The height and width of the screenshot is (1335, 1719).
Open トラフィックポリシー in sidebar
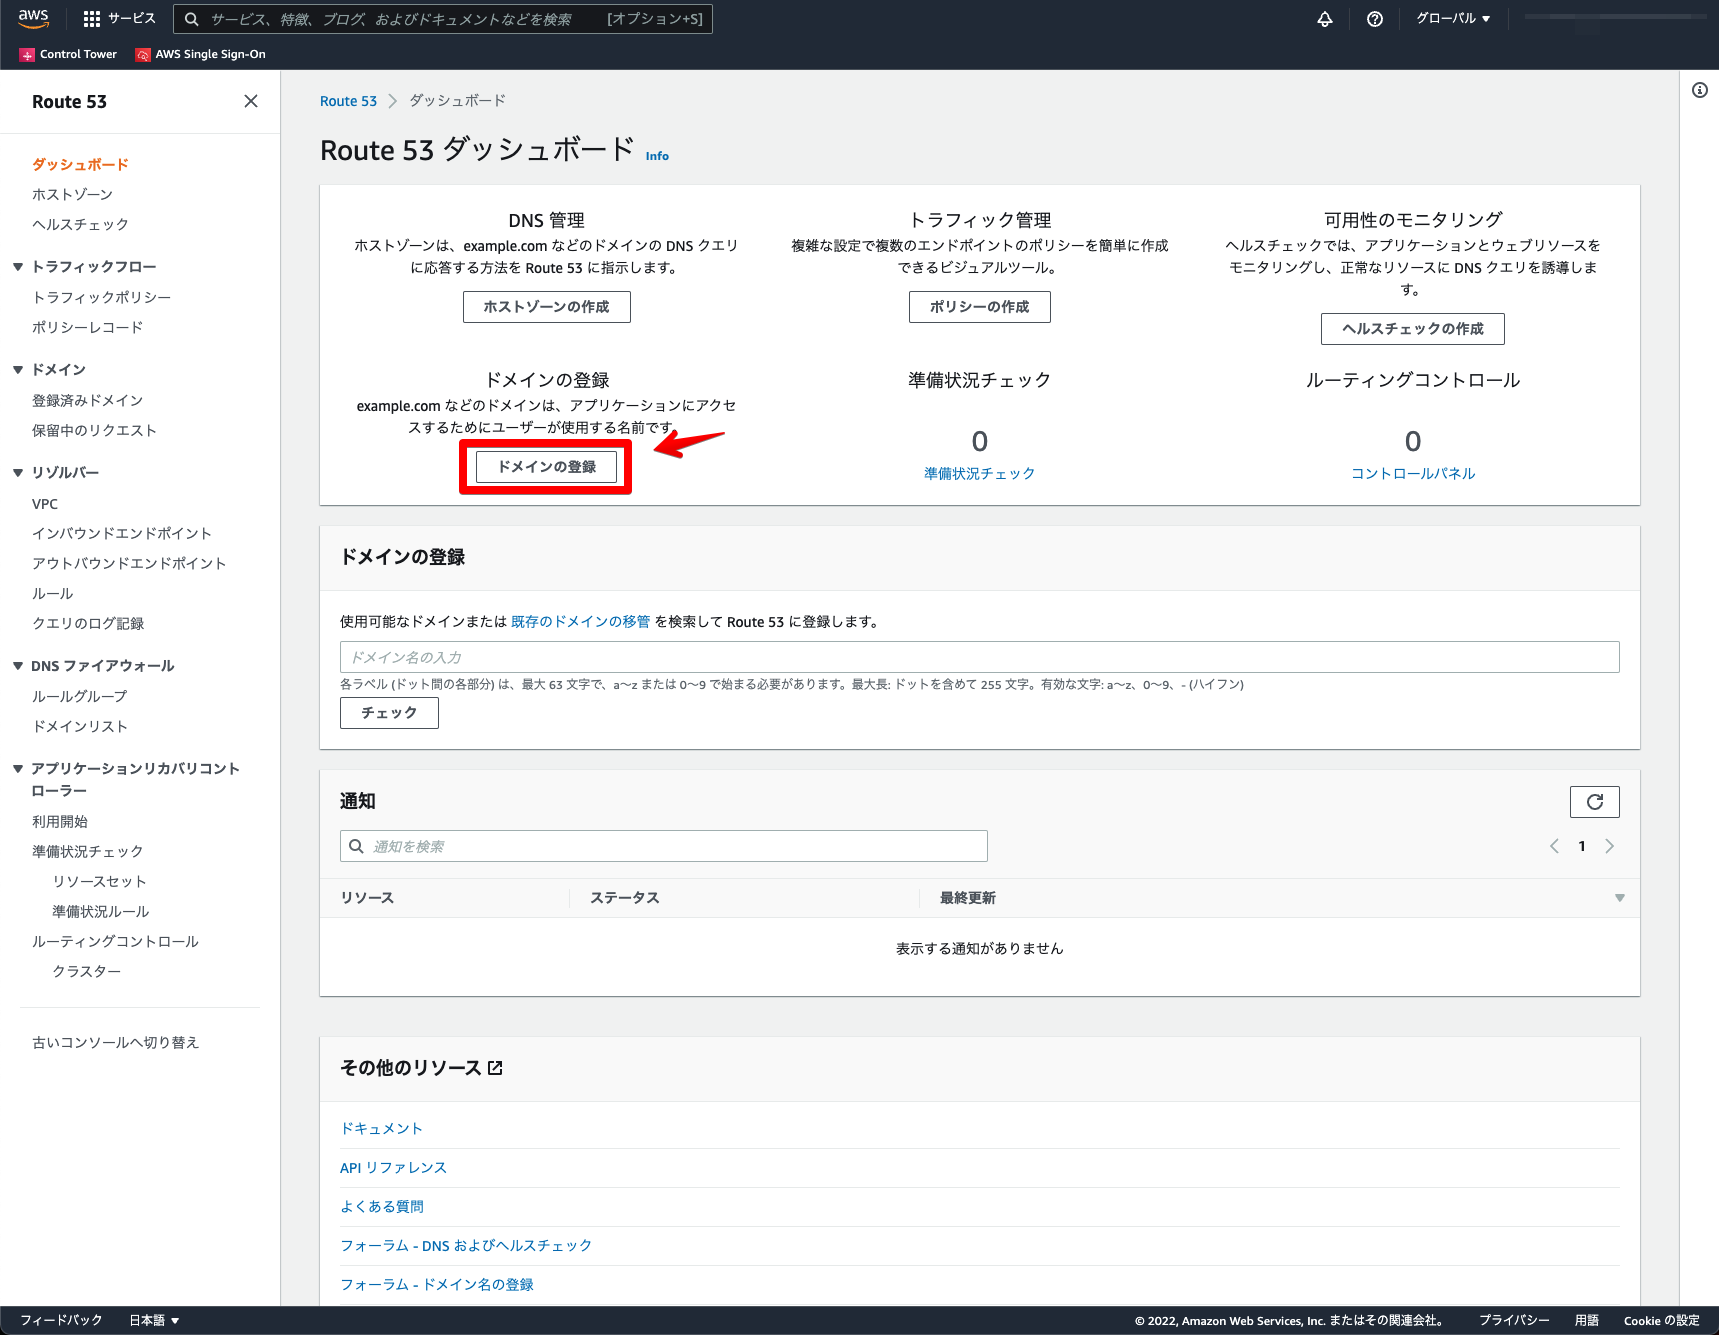point(101,297)
